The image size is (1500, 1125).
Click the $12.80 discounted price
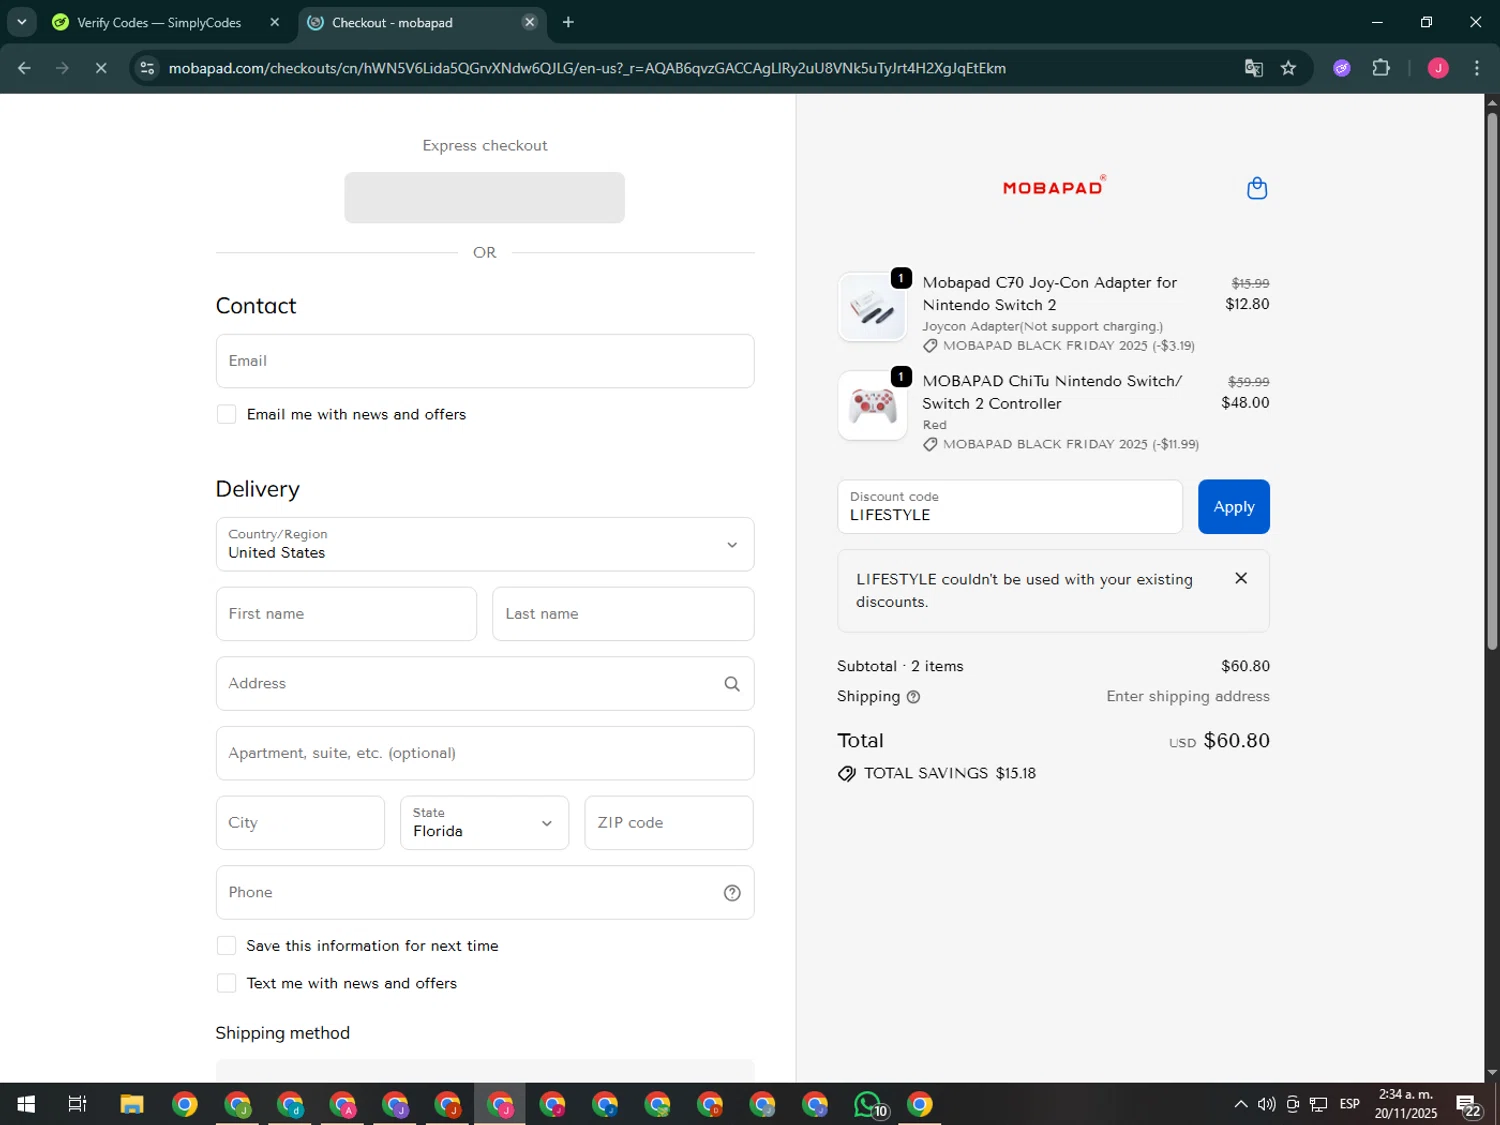coord(1247,304)
